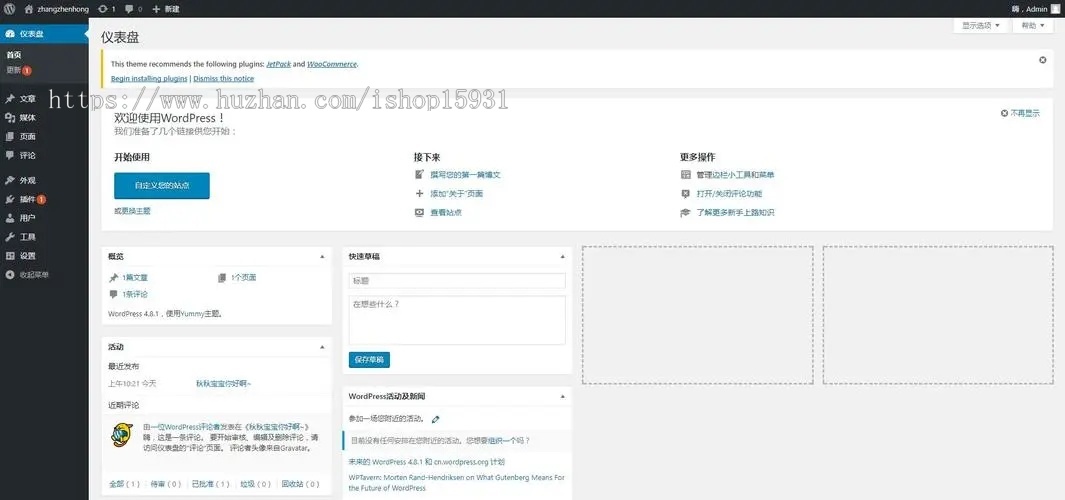Click 查看站点 link
This screenshot has height=500, width=1065.
[x=446, y=213]
